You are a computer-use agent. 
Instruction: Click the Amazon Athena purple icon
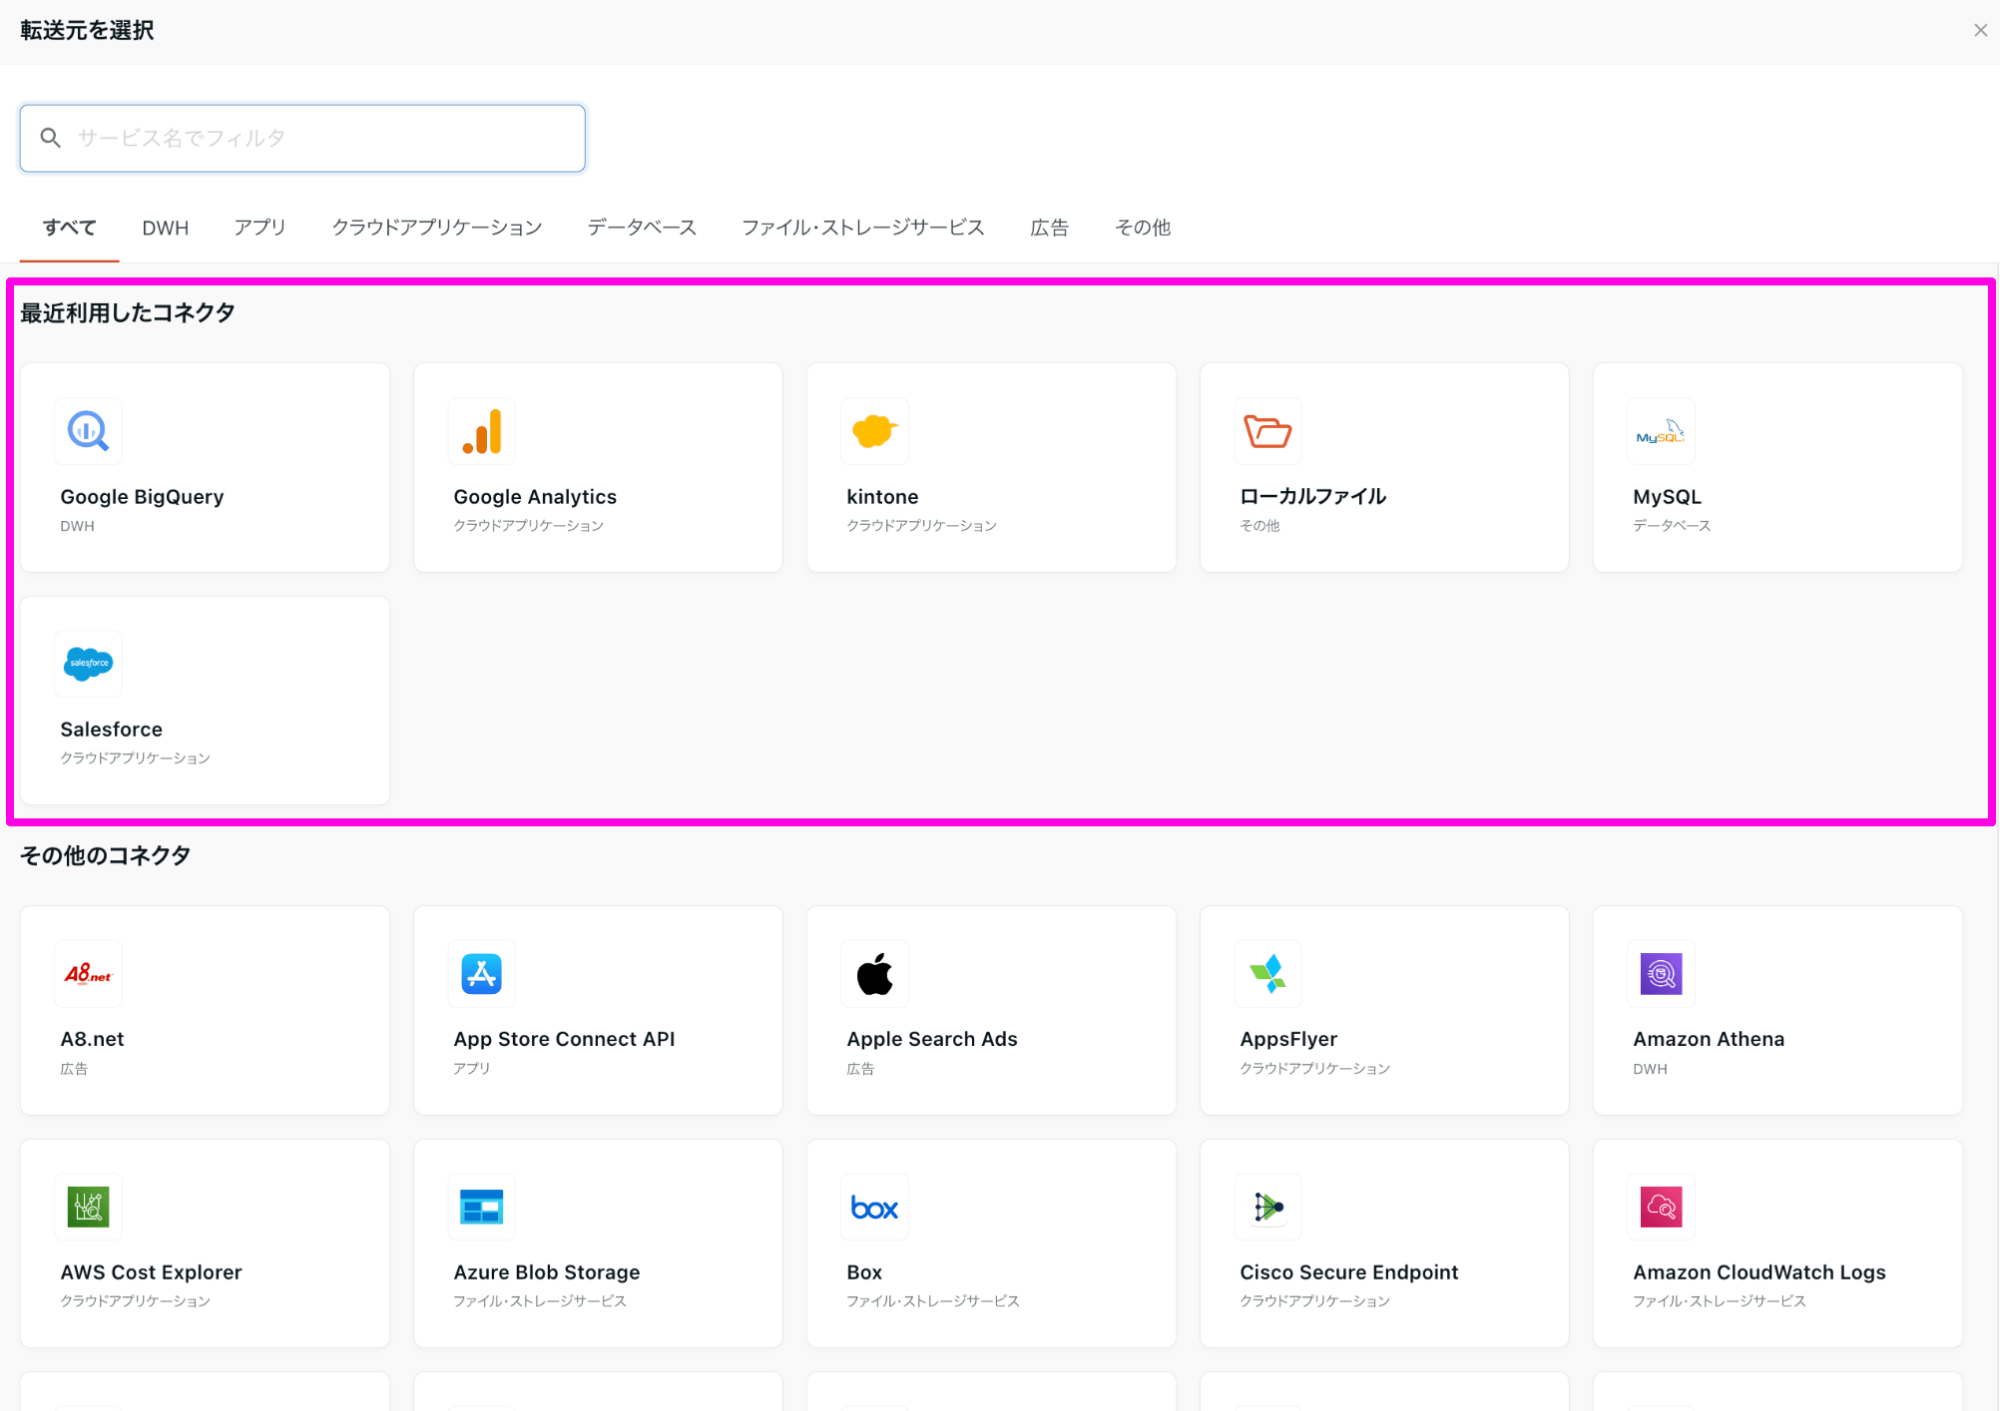point(1661,973)
